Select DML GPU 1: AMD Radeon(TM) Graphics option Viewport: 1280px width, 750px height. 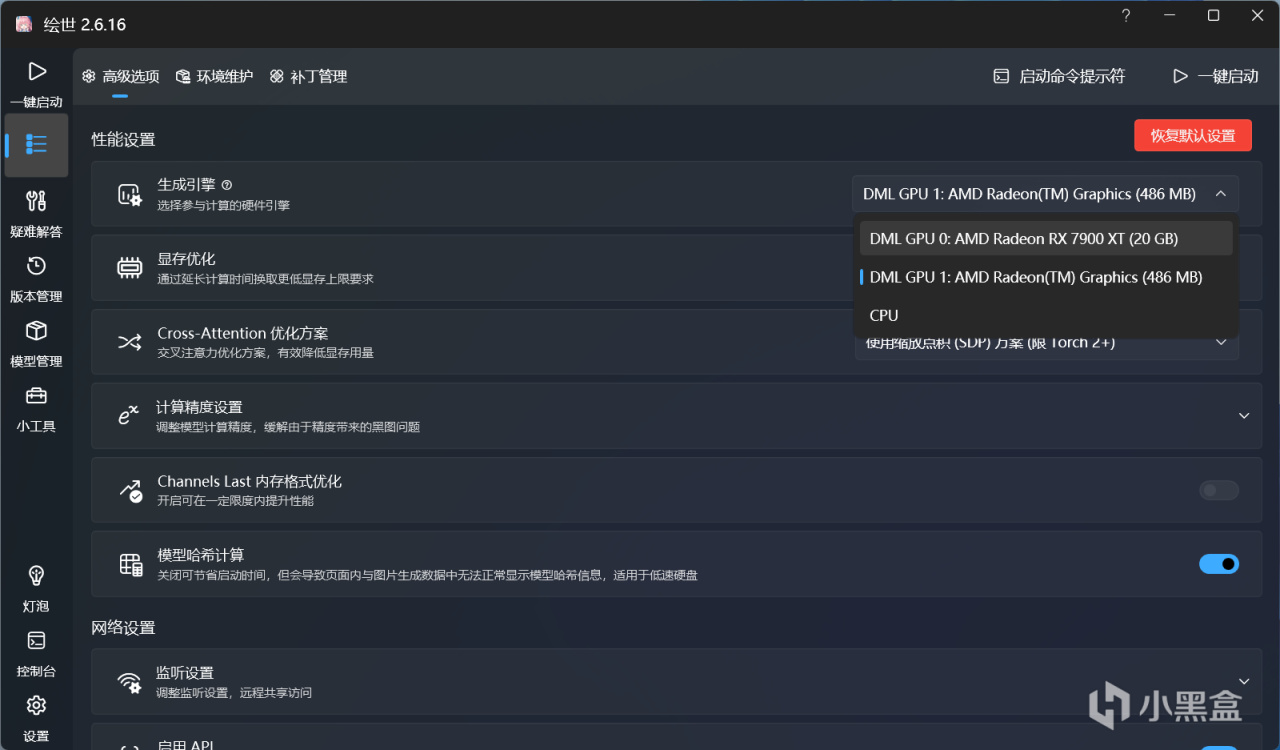(x=1046, y=277)
